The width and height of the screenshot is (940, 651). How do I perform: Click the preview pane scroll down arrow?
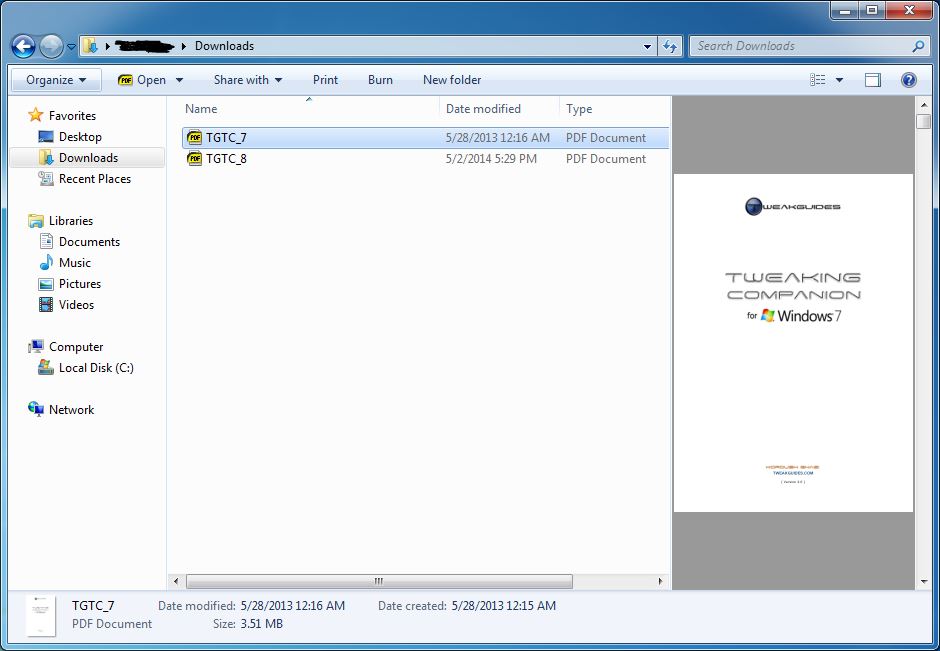pyautogui.click(x=923, y=581)
